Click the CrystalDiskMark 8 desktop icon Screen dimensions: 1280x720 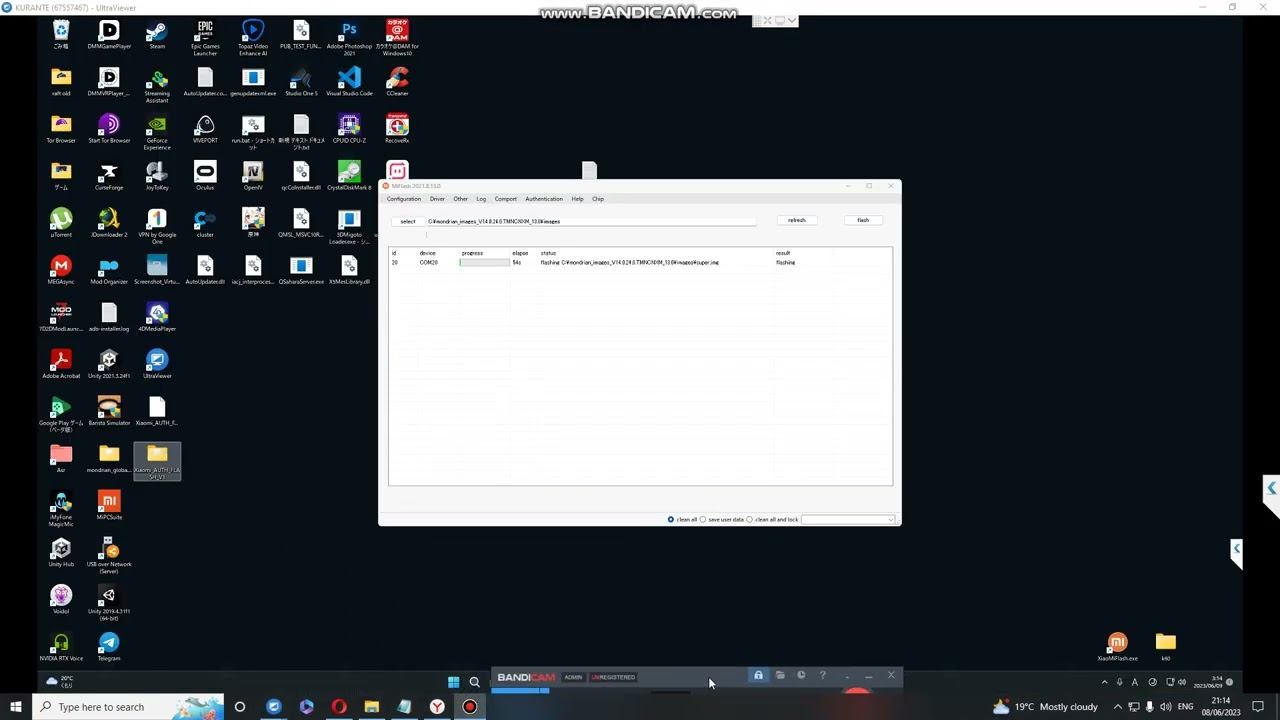coord(349,176)
